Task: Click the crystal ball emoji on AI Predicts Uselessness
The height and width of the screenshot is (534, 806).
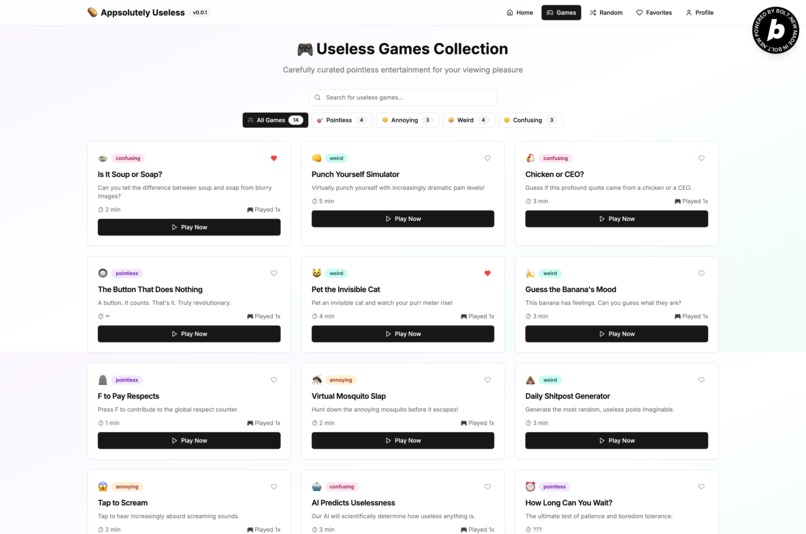Action: point(317,487)
